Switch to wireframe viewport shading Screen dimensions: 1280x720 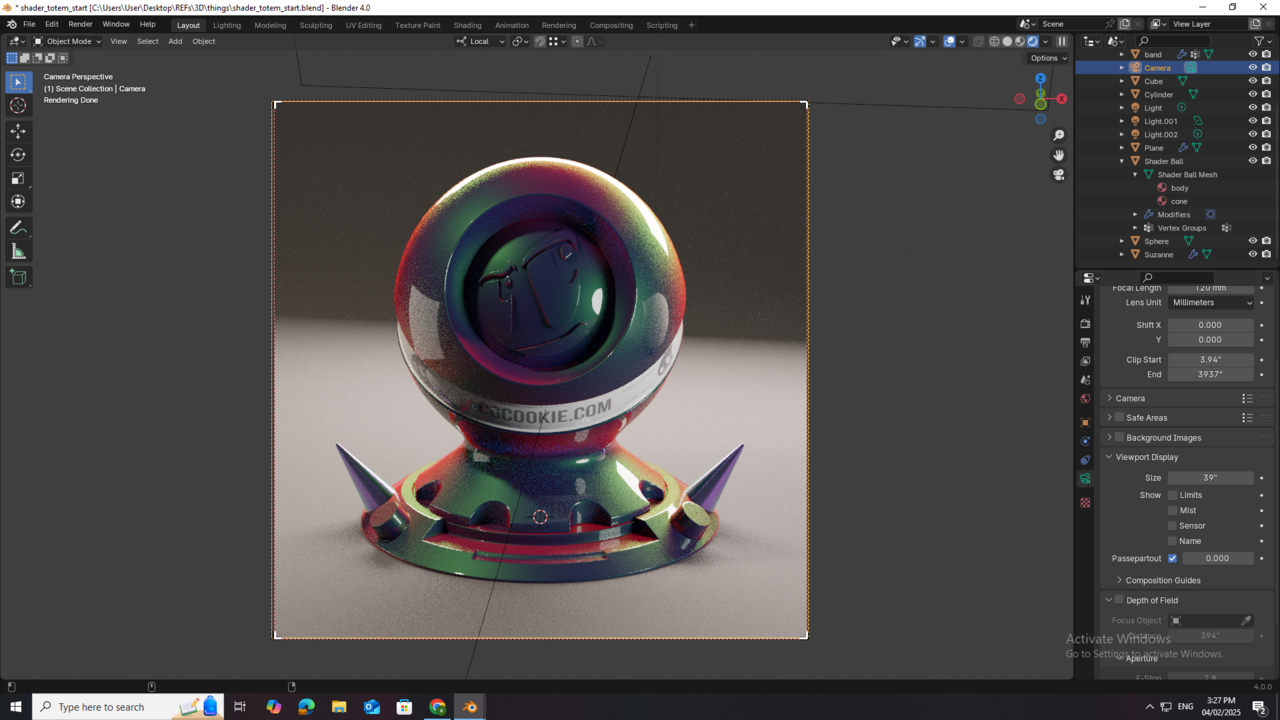point(994,42)
